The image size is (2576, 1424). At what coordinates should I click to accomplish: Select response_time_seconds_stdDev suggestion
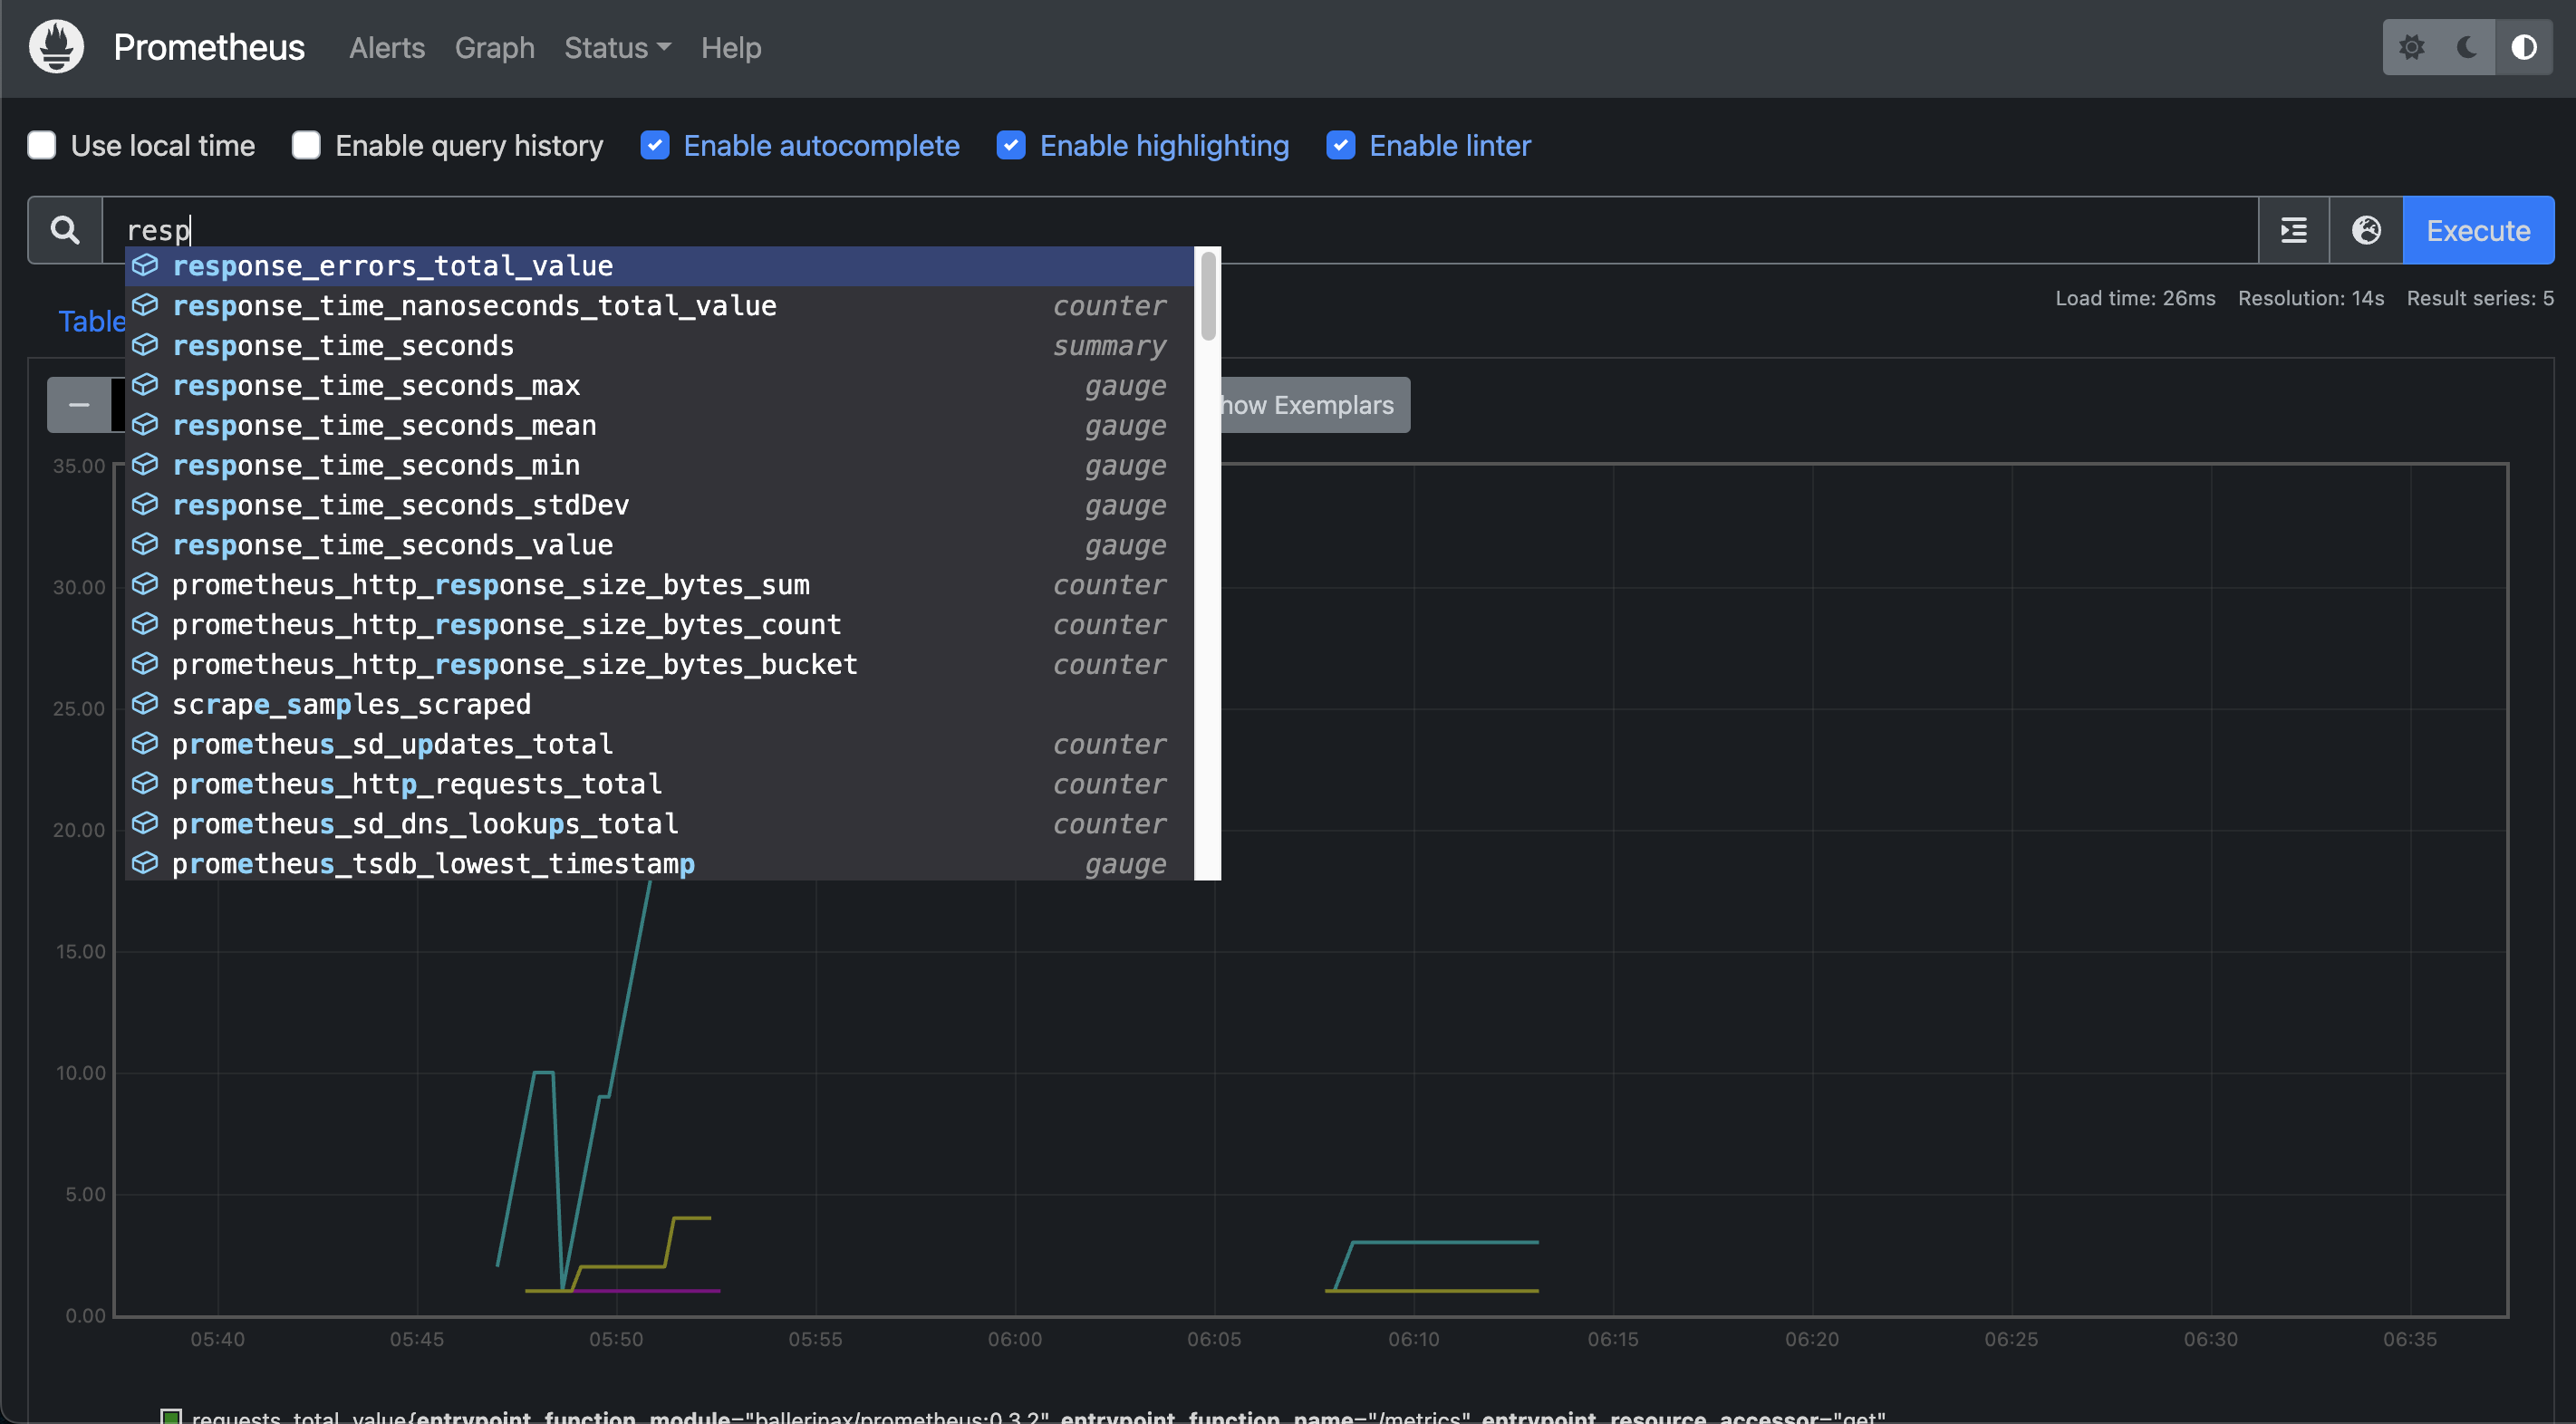tap(659, 506)
